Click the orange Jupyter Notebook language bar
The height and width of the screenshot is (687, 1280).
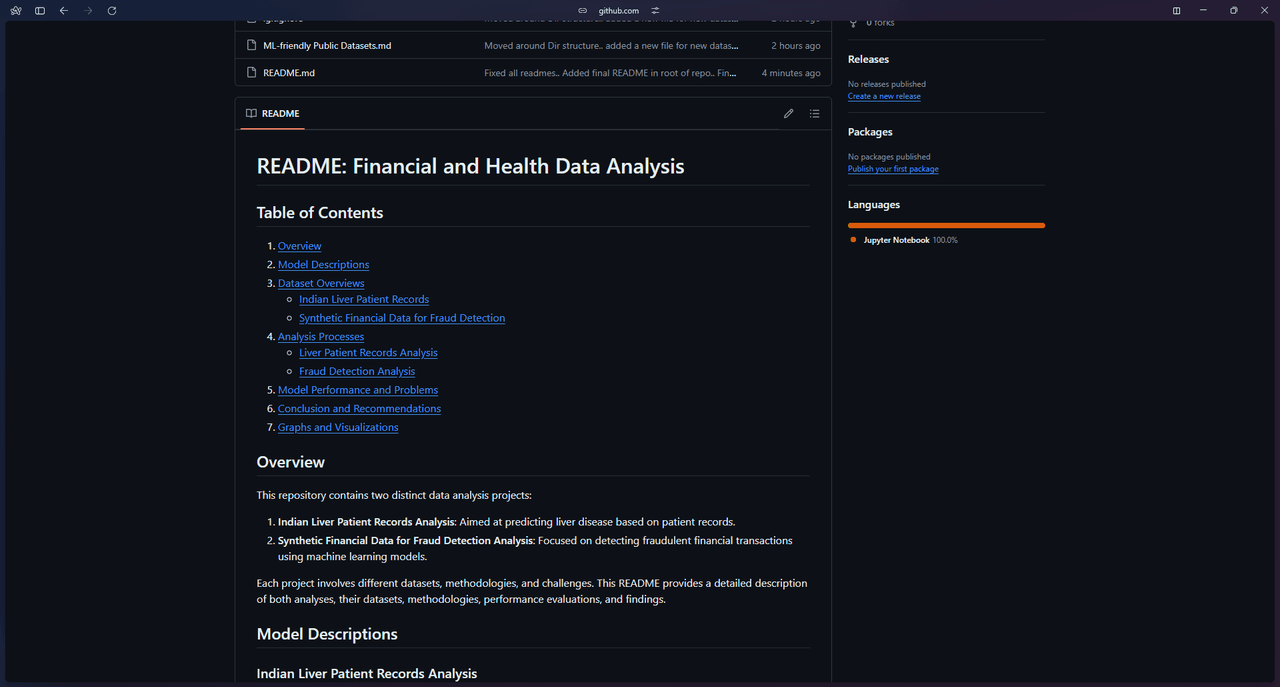pos(946,225)
